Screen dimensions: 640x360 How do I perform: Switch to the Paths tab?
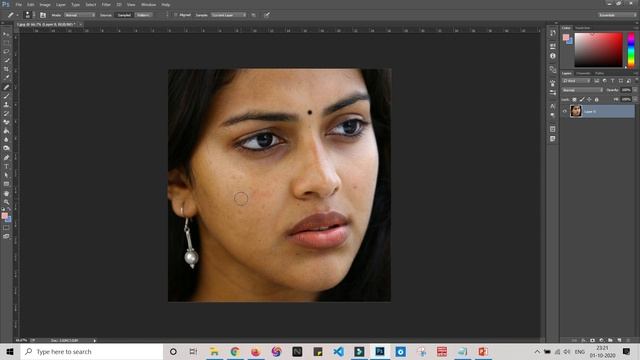pos(599,73)
